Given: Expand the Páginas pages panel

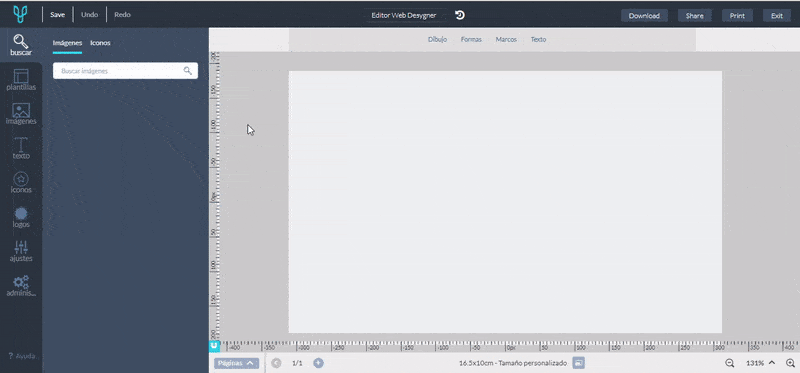Looking at the screenshot, I should (x=236, y=363).
